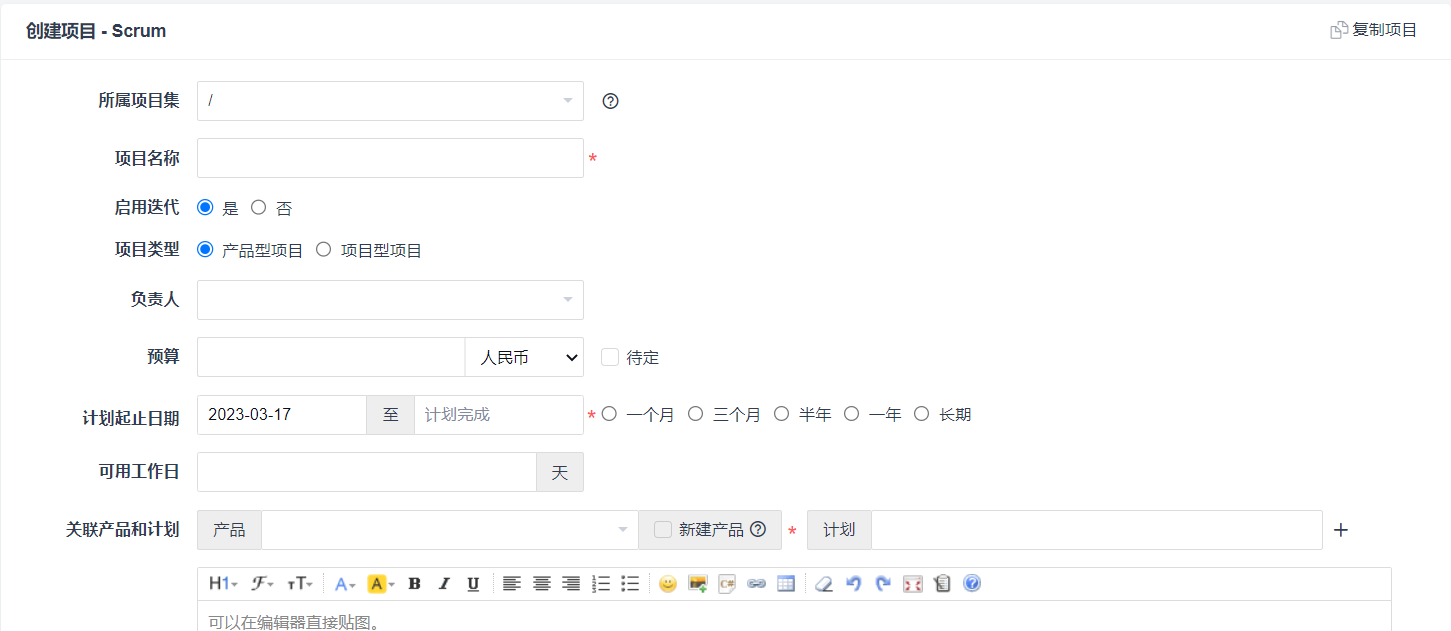Toggle underline formatting
This screenshot has height=631, width=1451.
pos(473,584)
